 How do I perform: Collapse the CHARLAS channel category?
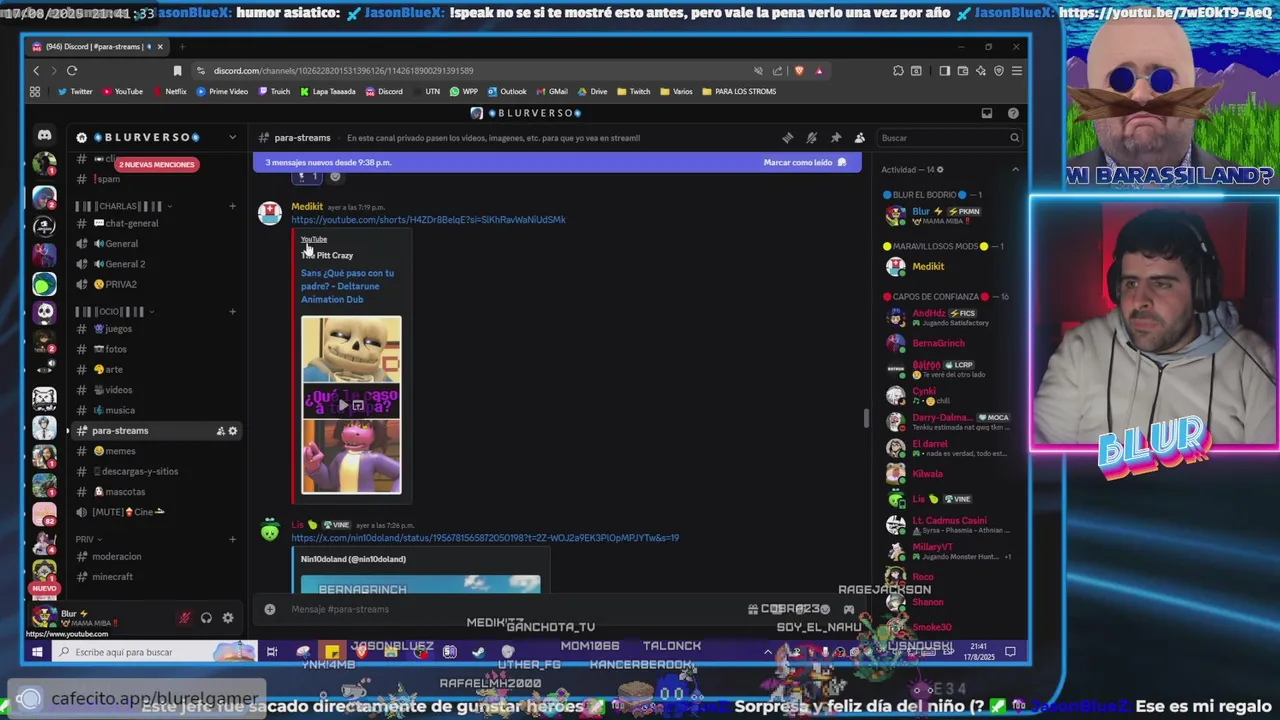point(123,206)
